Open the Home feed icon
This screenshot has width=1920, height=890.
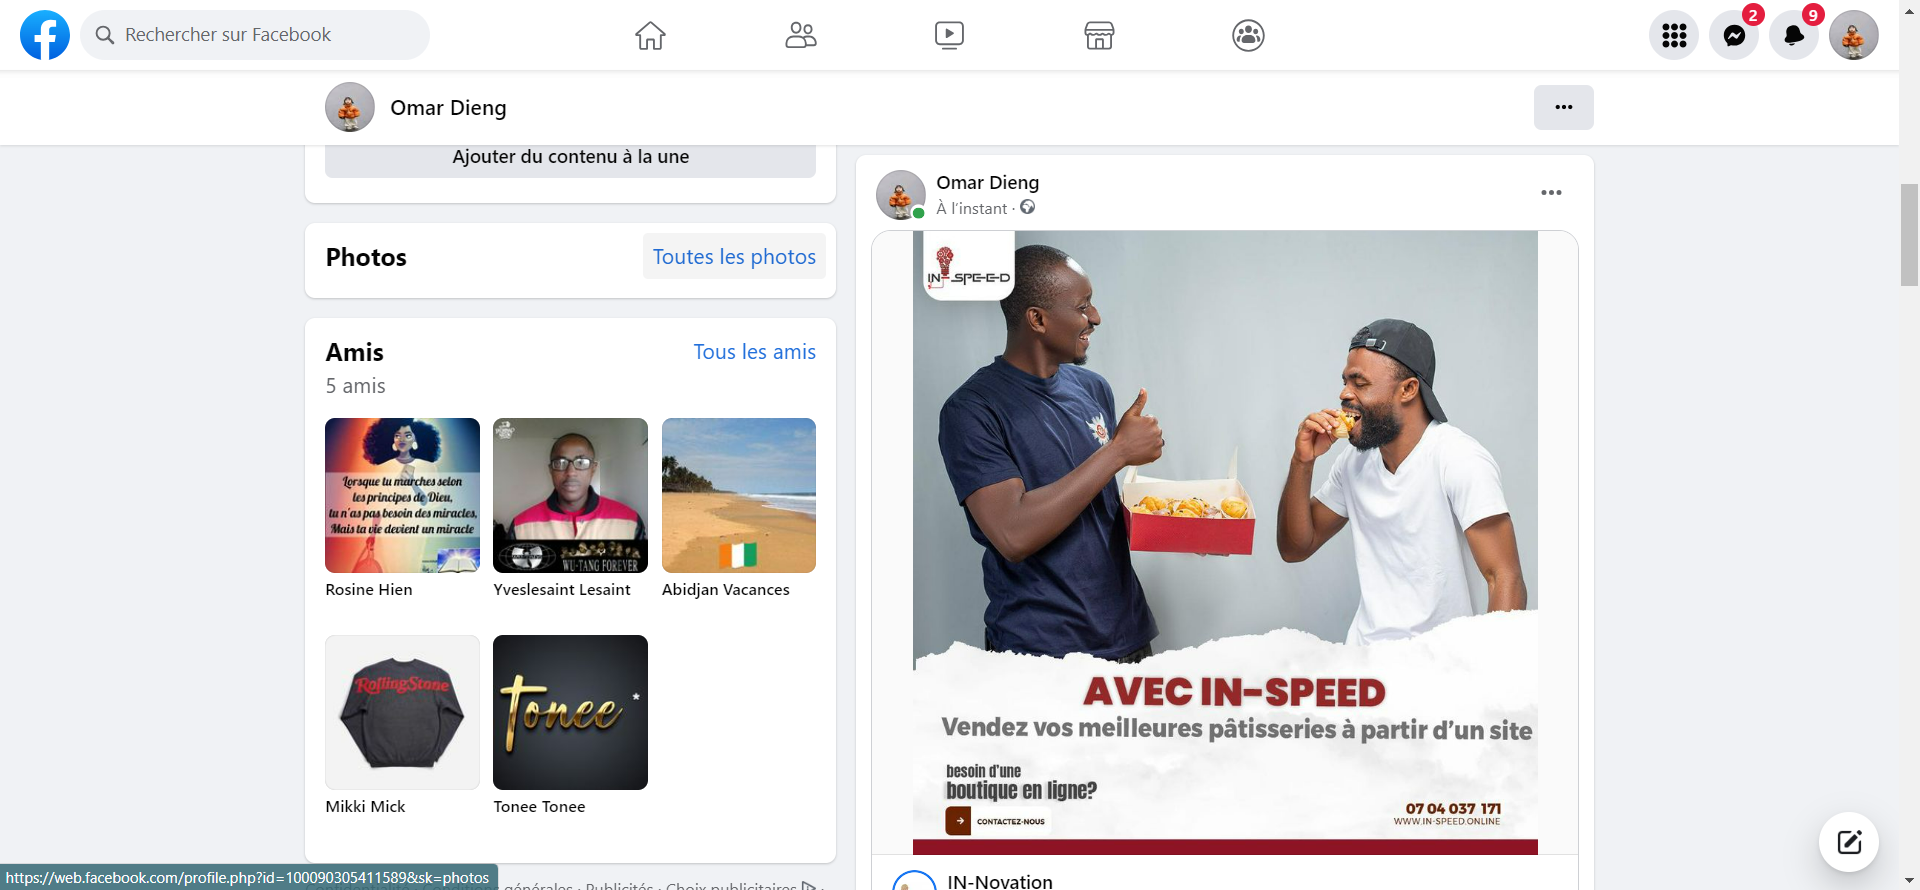[x=650, y=35]
